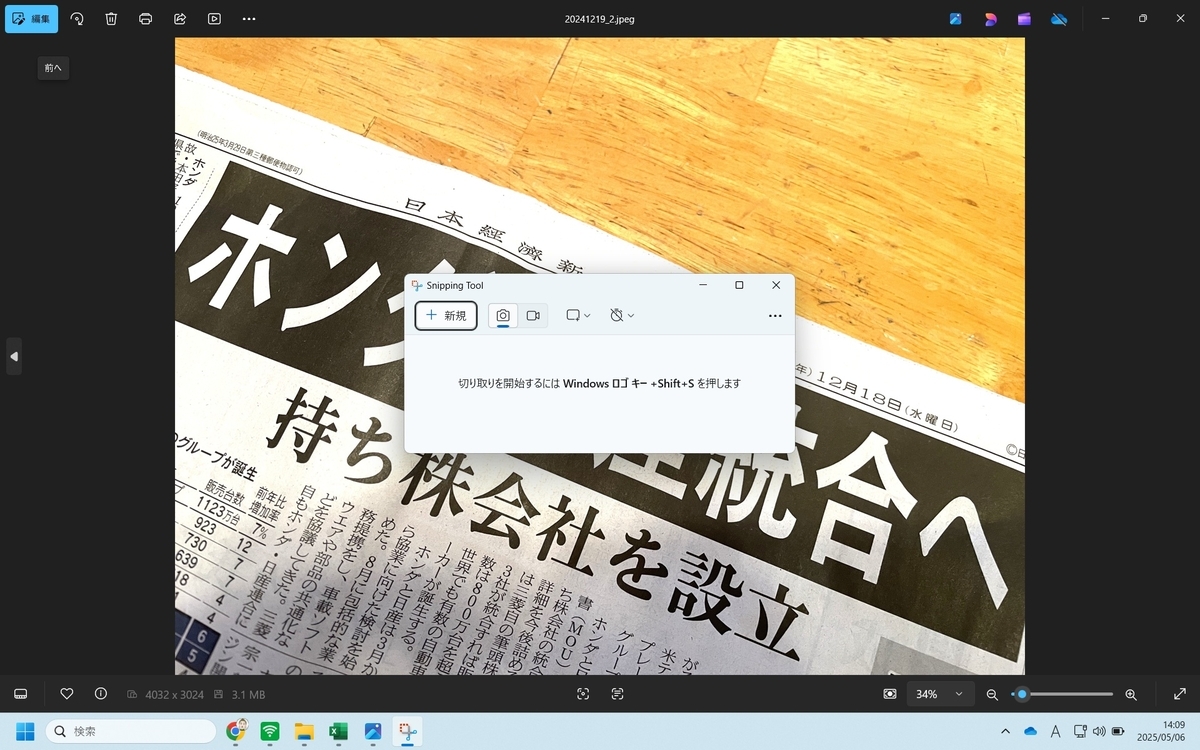Click the taskbar 検索 search box
This screenshot has width=1200, height=750.
point(131,731)
